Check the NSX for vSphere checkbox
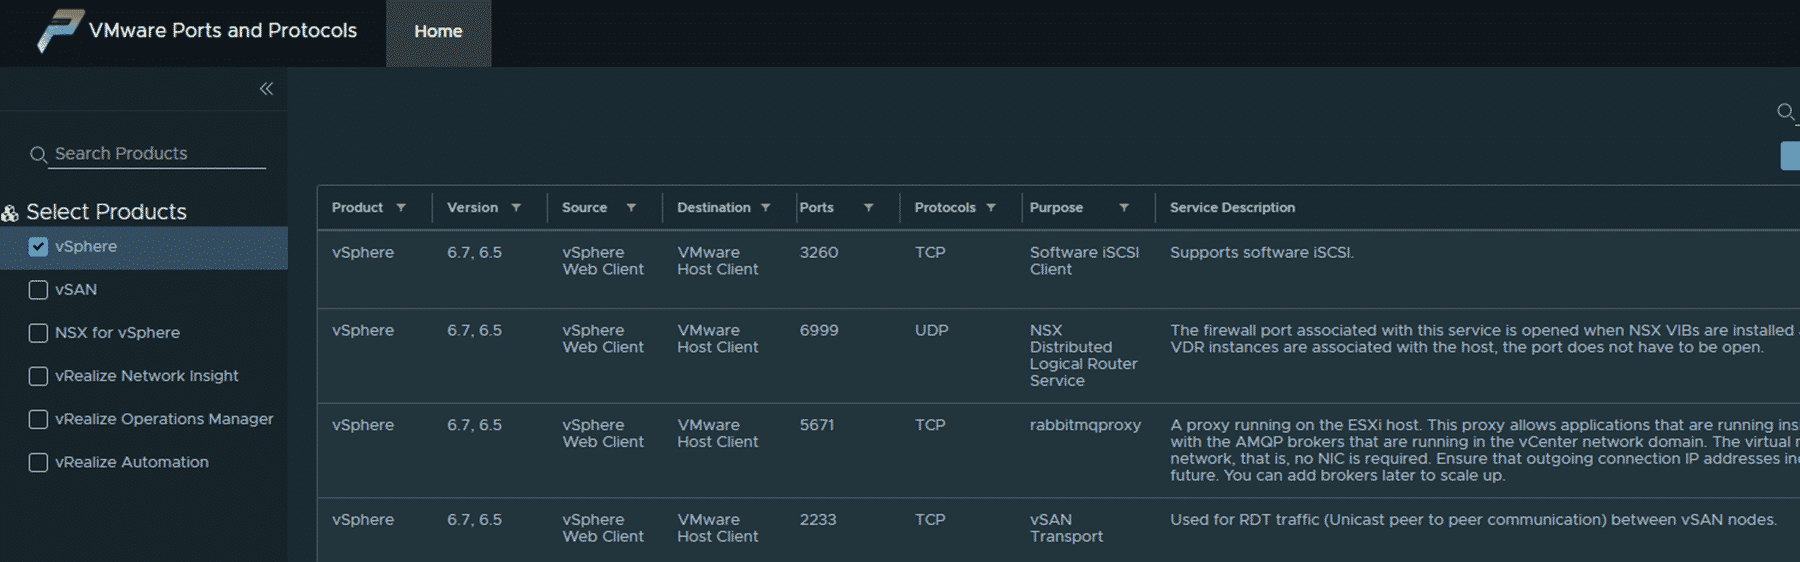This screenshot has height=562, width=1800. [x=38, y=333]
